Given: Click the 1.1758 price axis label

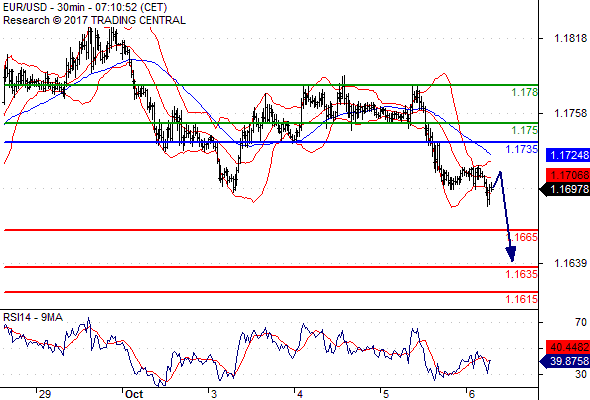Looking at the screenshot, I should point(570,113).
